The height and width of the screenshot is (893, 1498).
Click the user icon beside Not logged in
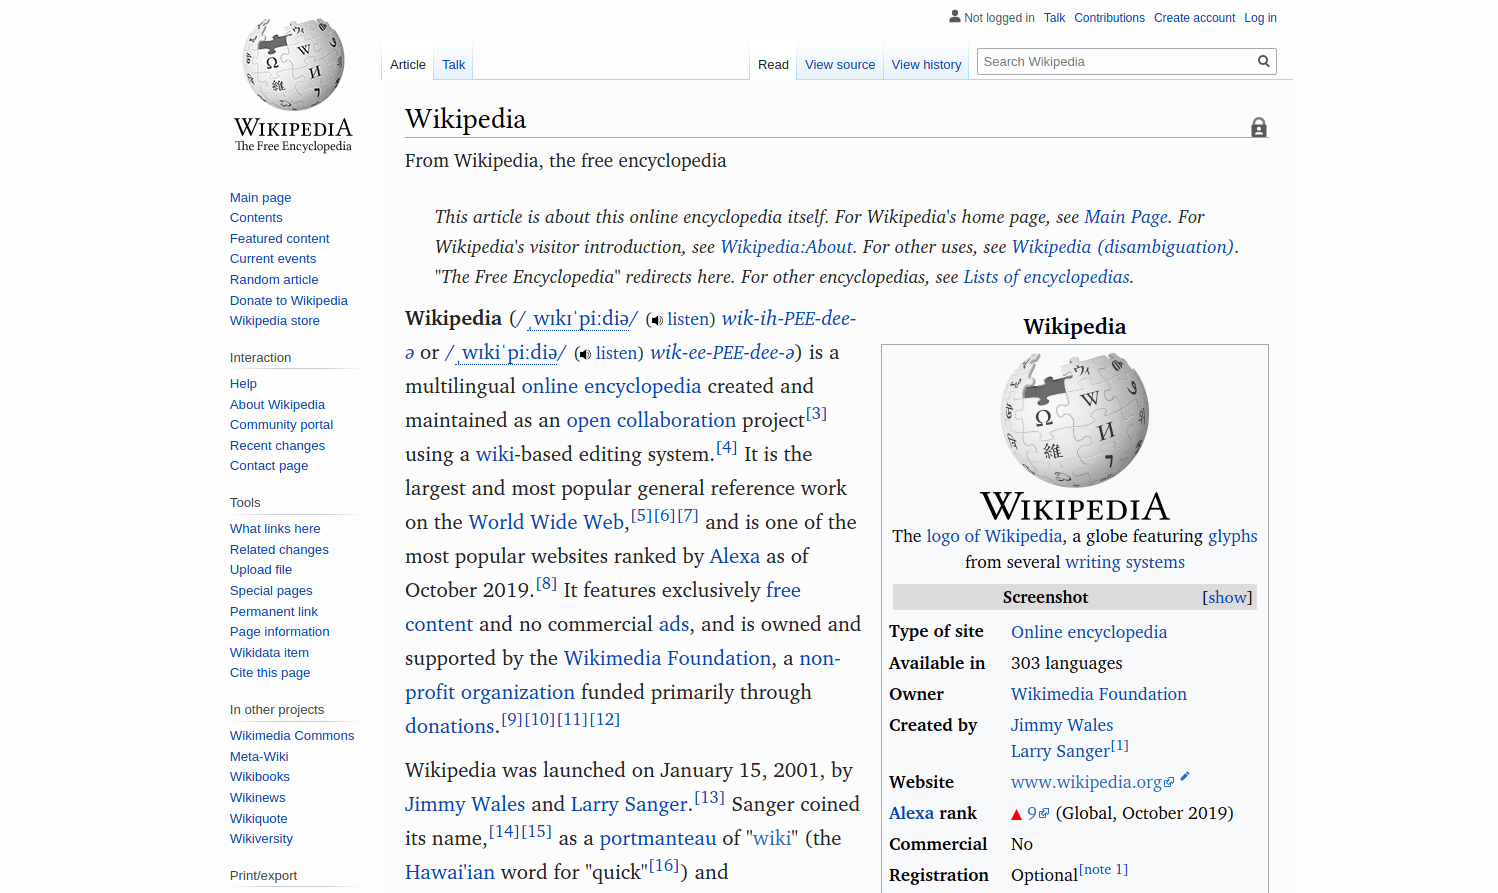(x=955, y=17)
